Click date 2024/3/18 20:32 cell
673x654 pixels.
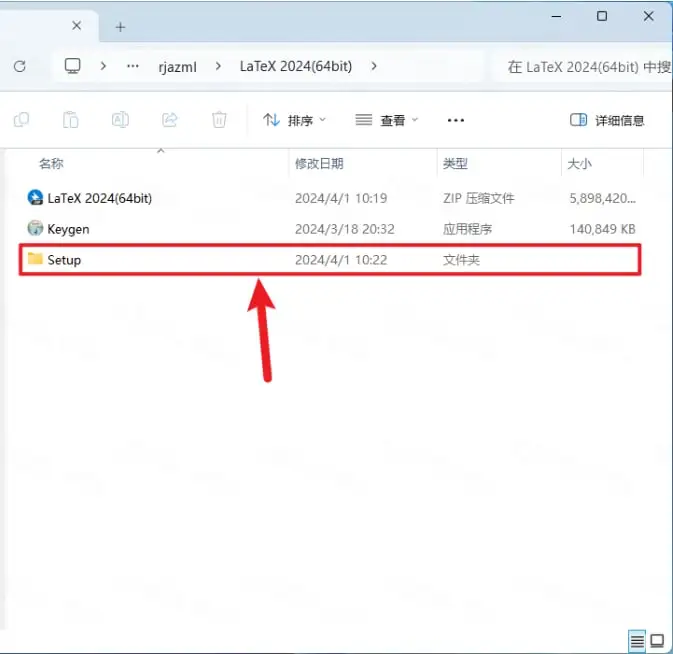click(345, 229)
